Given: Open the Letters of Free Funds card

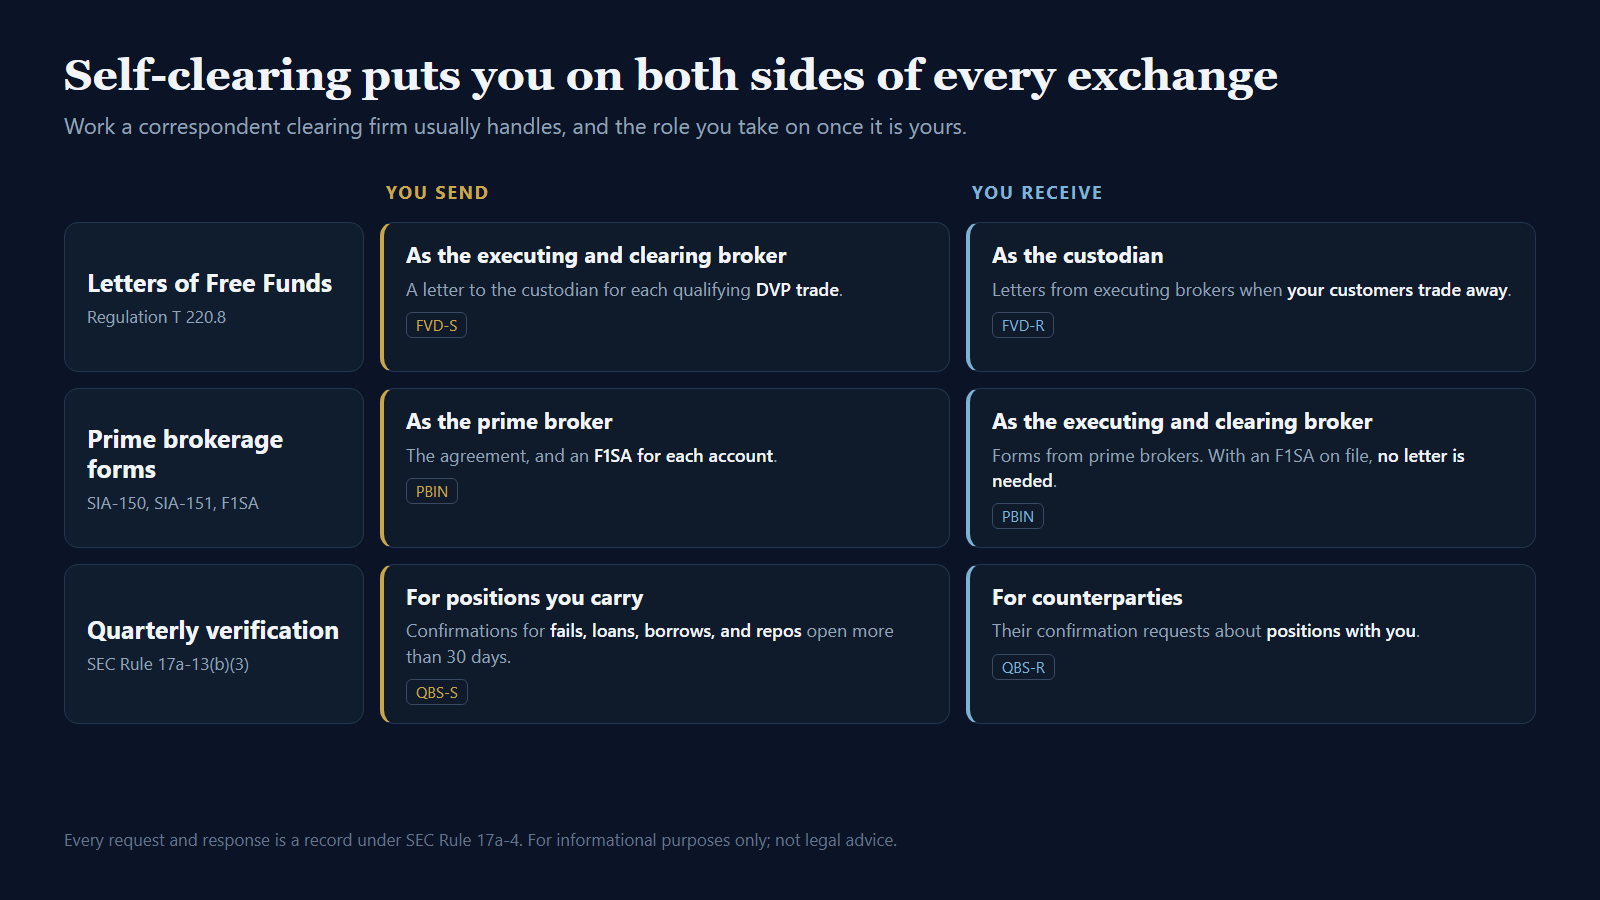Looking at the screenshot, I should [214, 297].
